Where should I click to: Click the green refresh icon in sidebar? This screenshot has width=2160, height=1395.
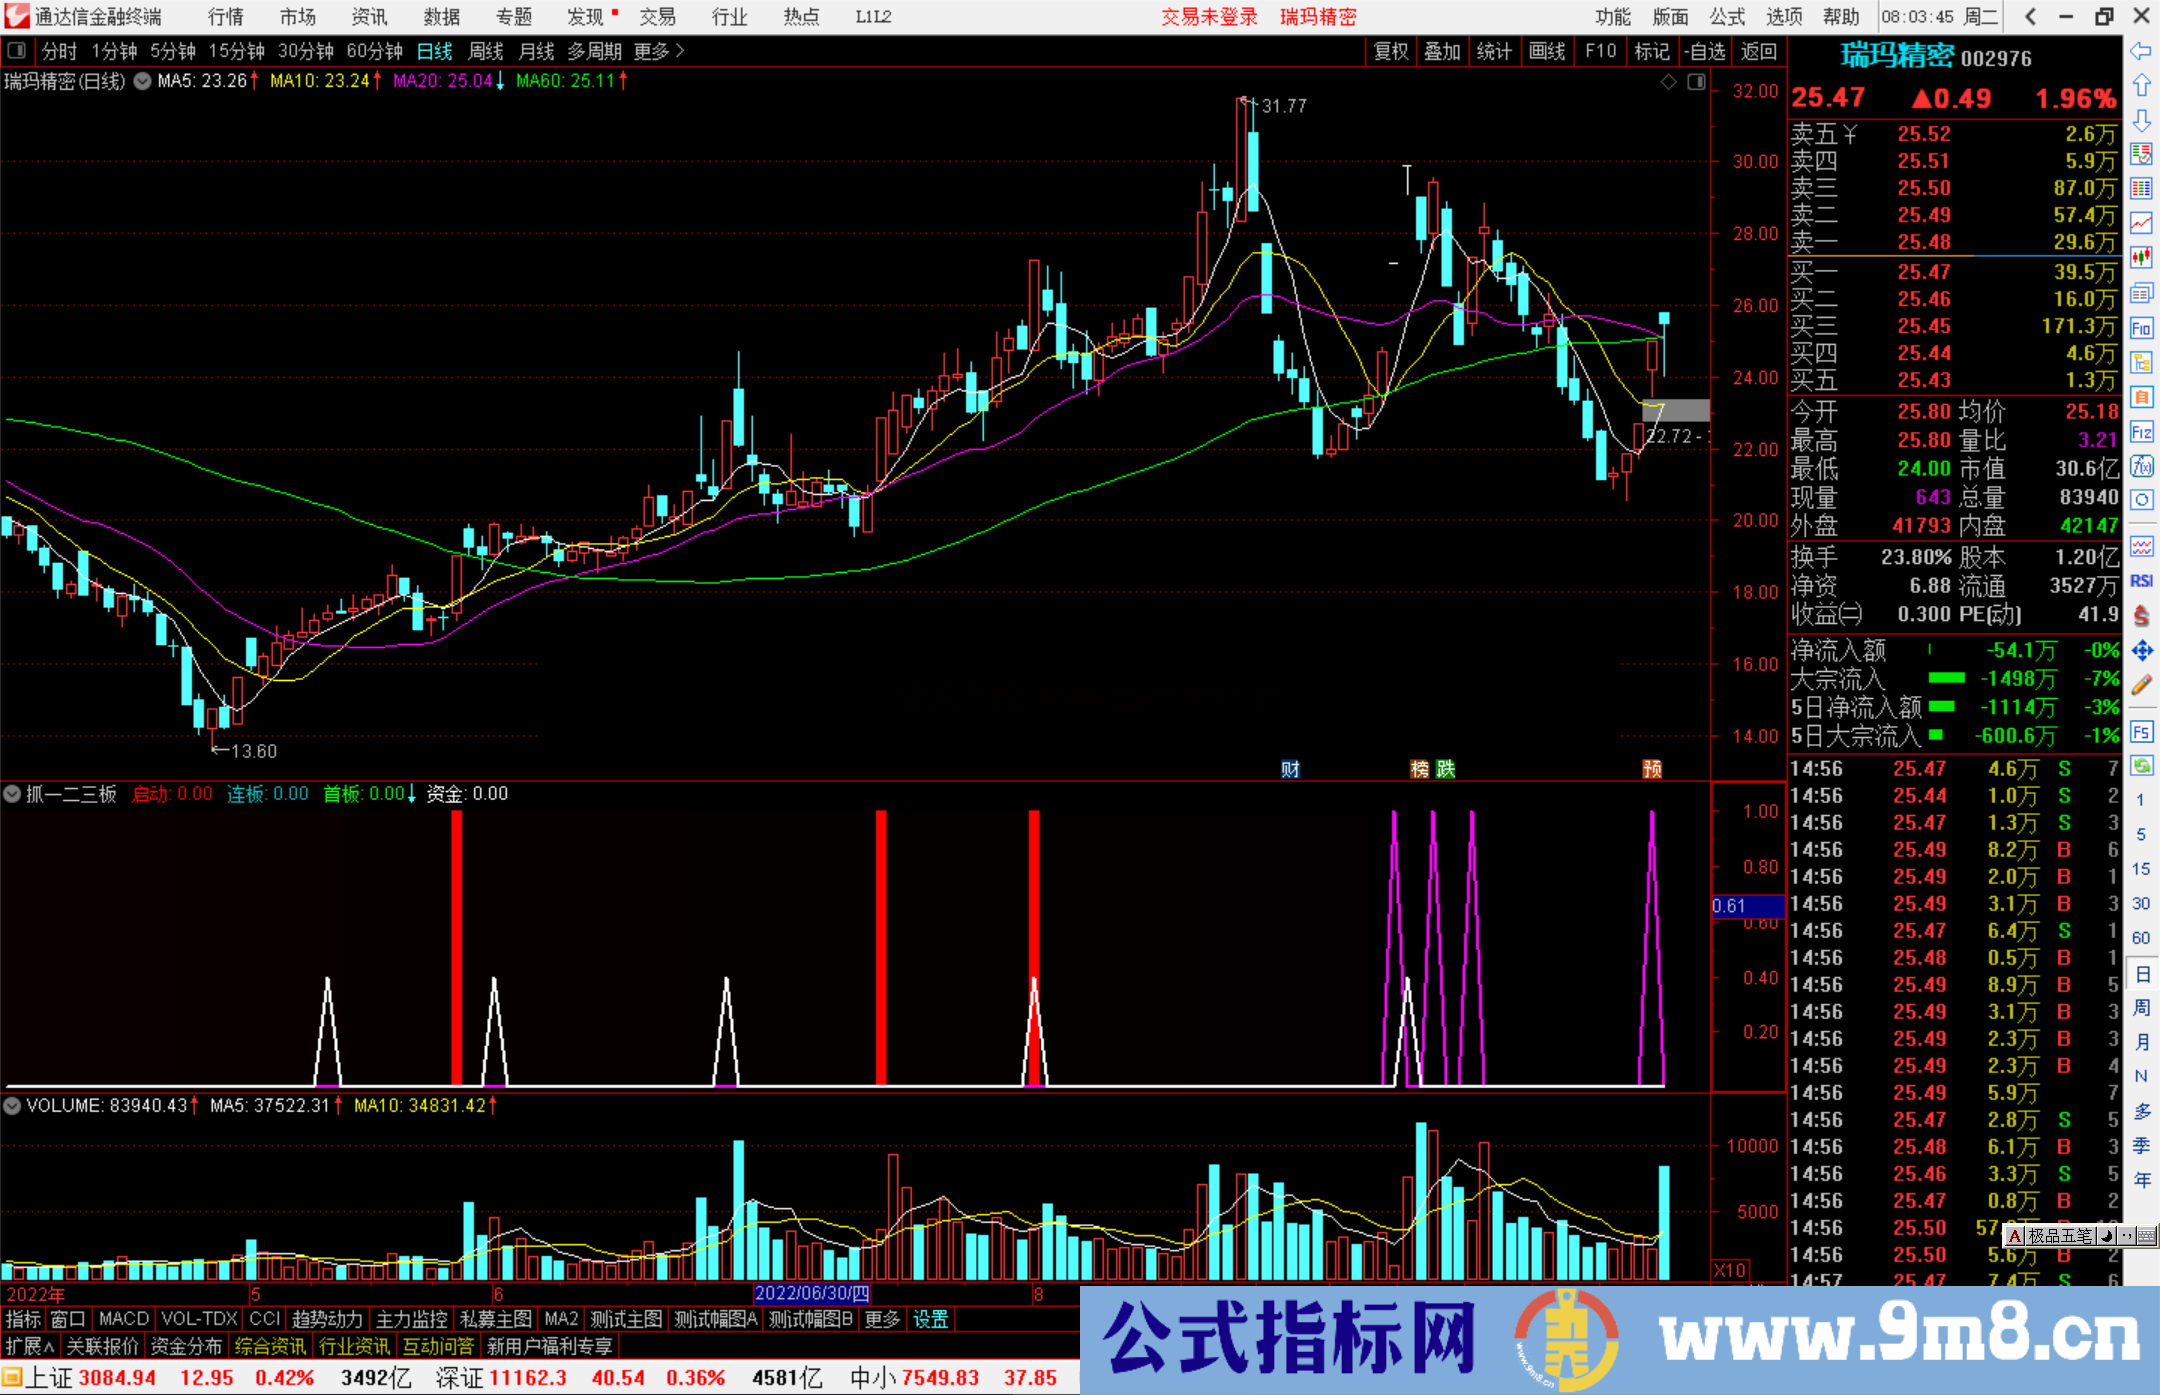click(x=2141, y=766)
